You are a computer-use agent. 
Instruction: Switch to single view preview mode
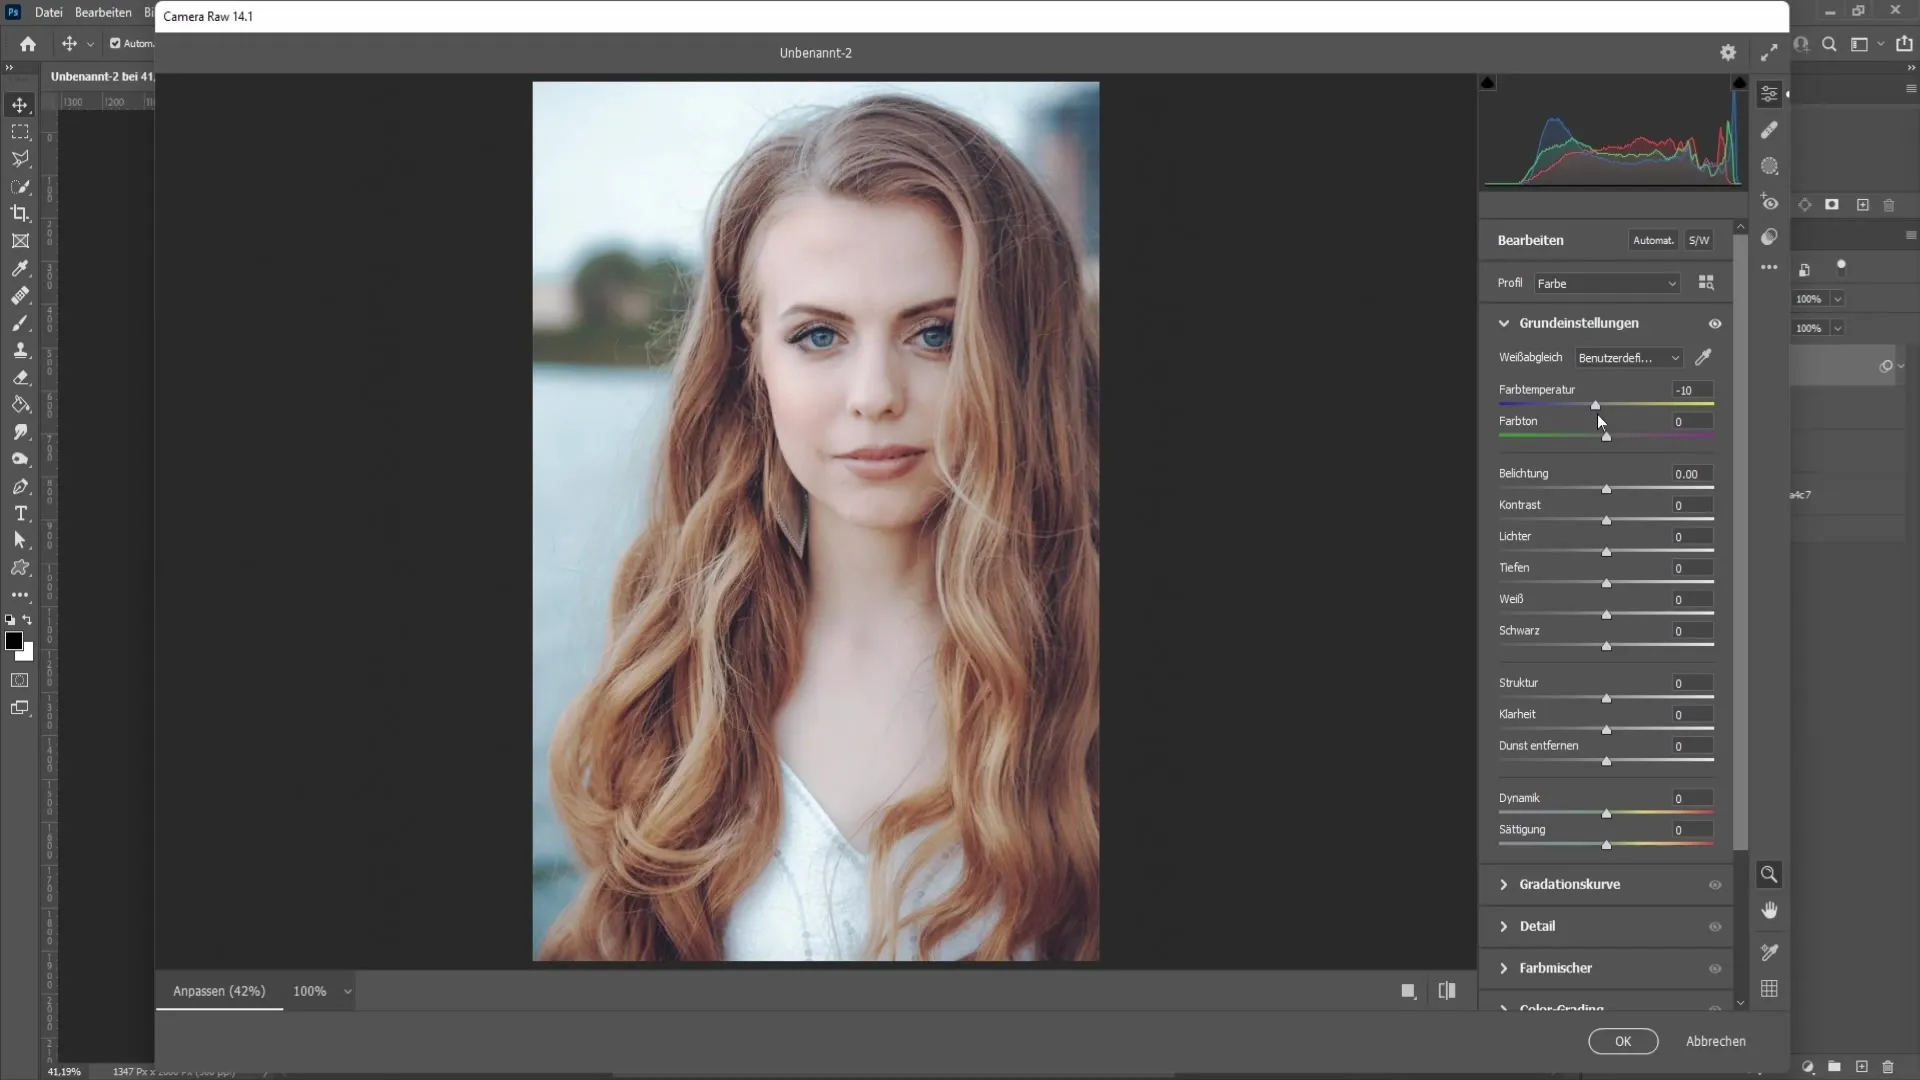(x=1408, y=991)
